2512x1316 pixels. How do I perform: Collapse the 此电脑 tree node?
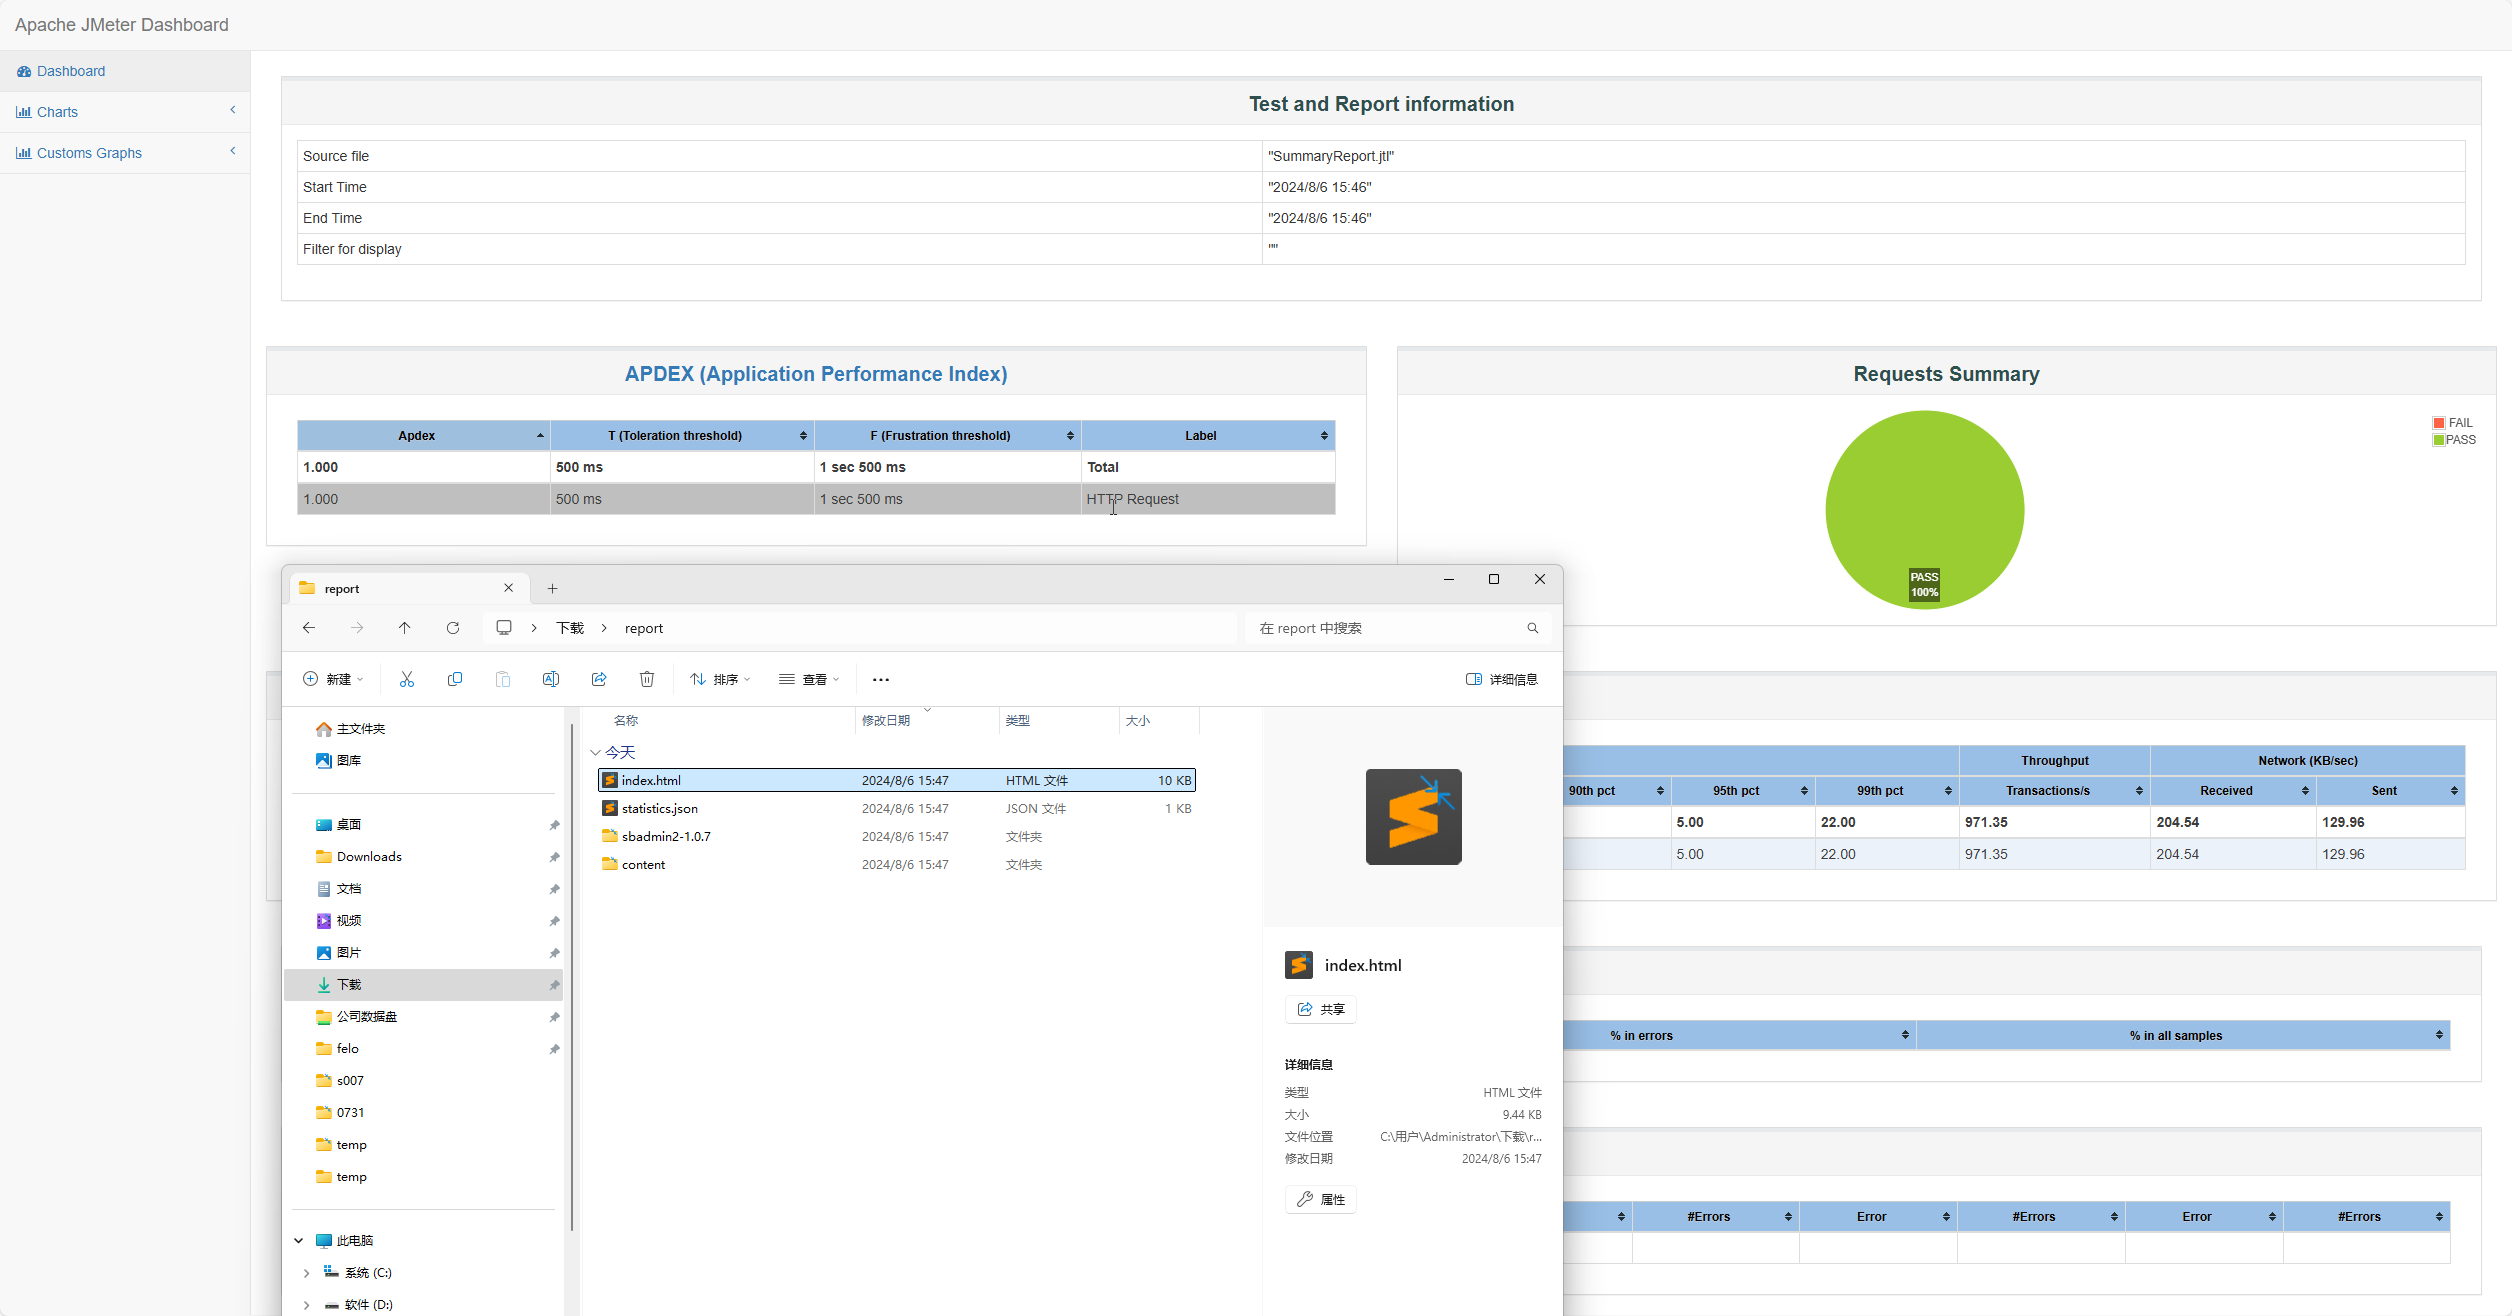pos(299,1241)
